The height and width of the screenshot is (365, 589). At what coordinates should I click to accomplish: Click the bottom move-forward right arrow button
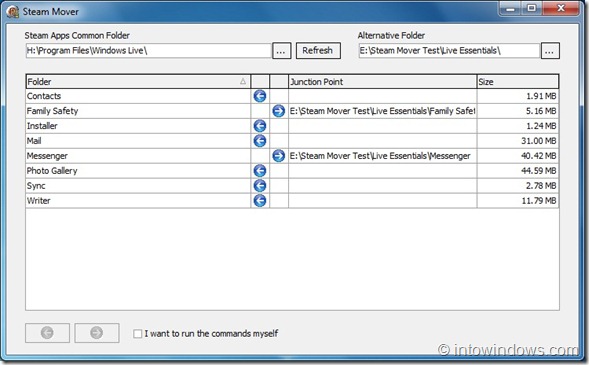point(97,333)
